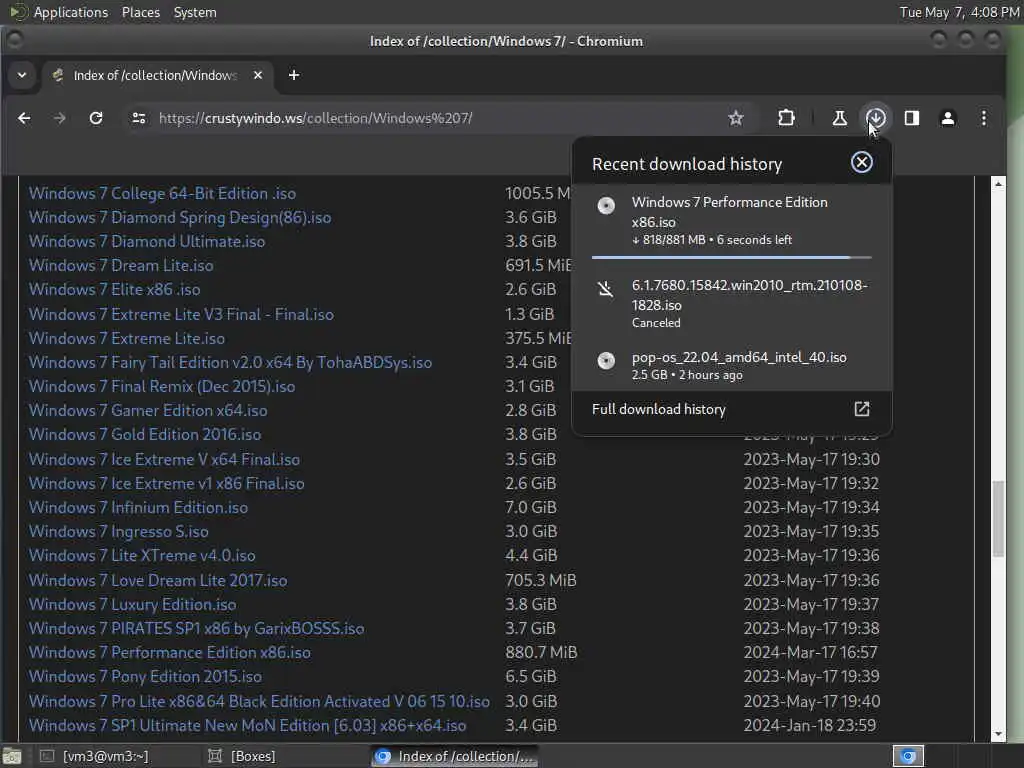This screenshot has width=1024, height=768.
Task: Click Windows 7 PIRATES SP1 x86 link
Action: point(196,628)
